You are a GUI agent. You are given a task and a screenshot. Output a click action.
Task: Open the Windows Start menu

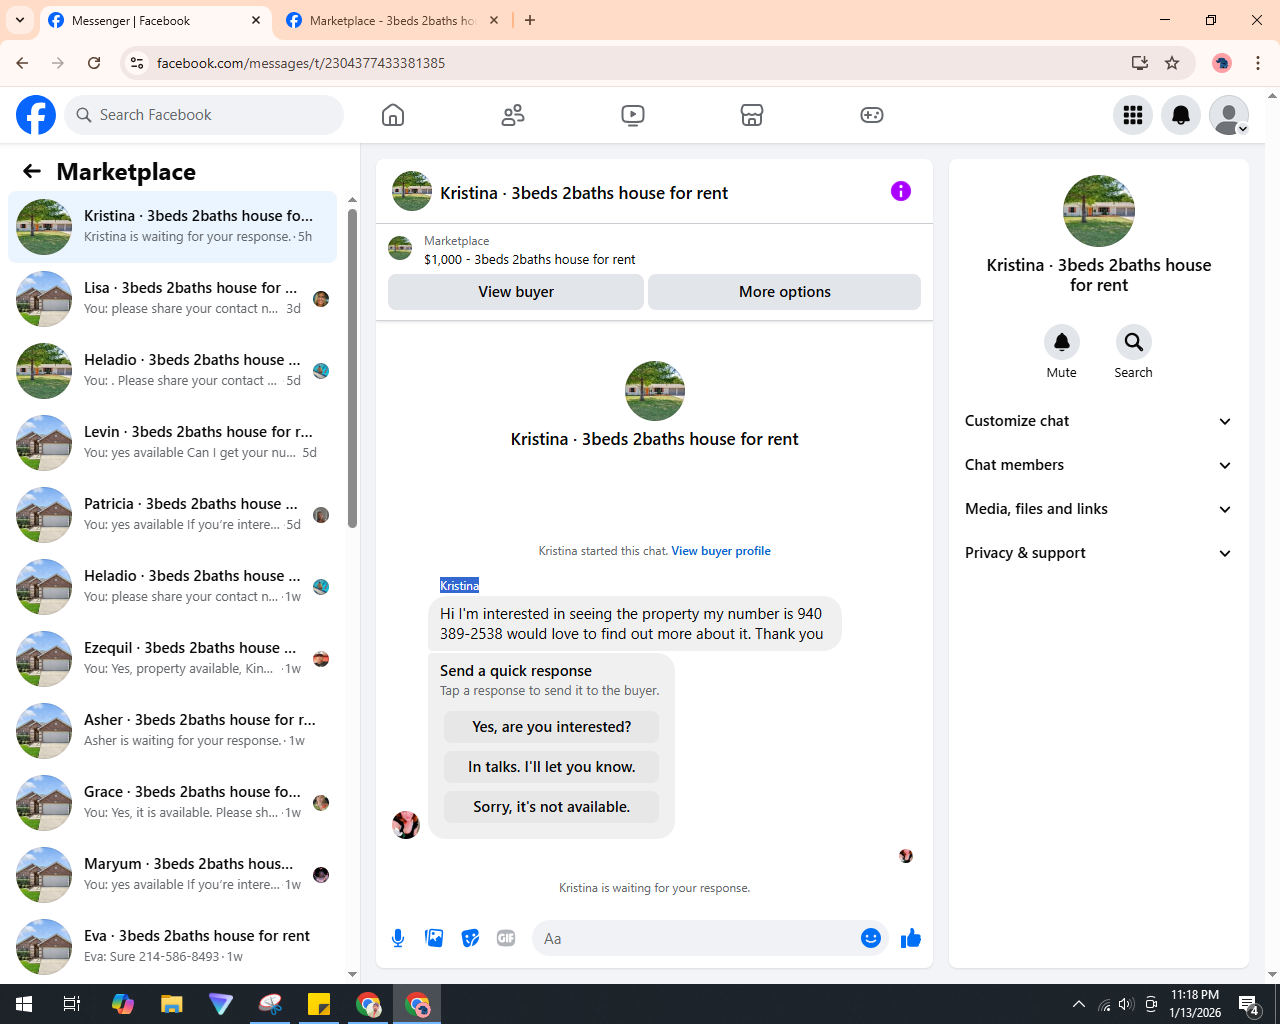(x=24, y=1004)
